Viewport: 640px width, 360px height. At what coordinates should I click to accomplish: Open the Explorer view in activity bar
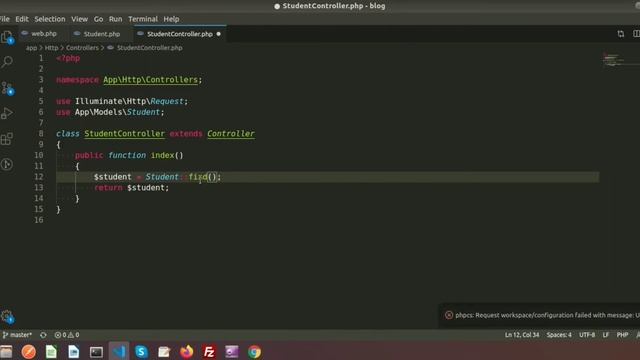[x=7, y=37]
